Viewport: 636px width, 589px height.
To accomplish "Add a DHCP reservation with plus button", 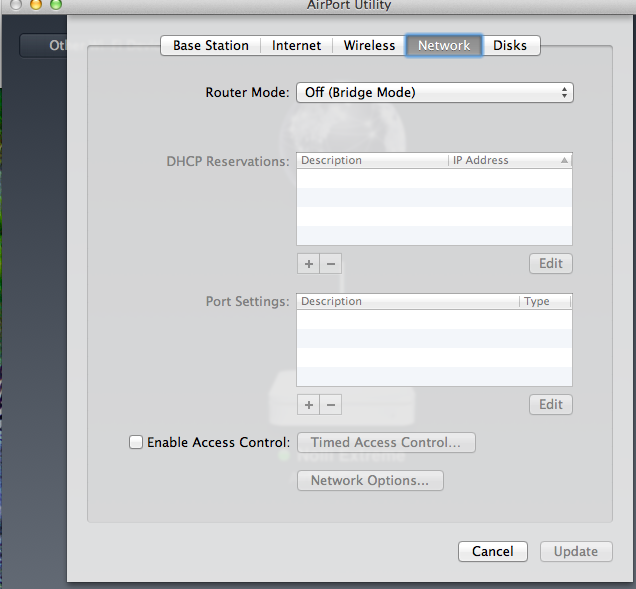I will click(x=309, y=264).
